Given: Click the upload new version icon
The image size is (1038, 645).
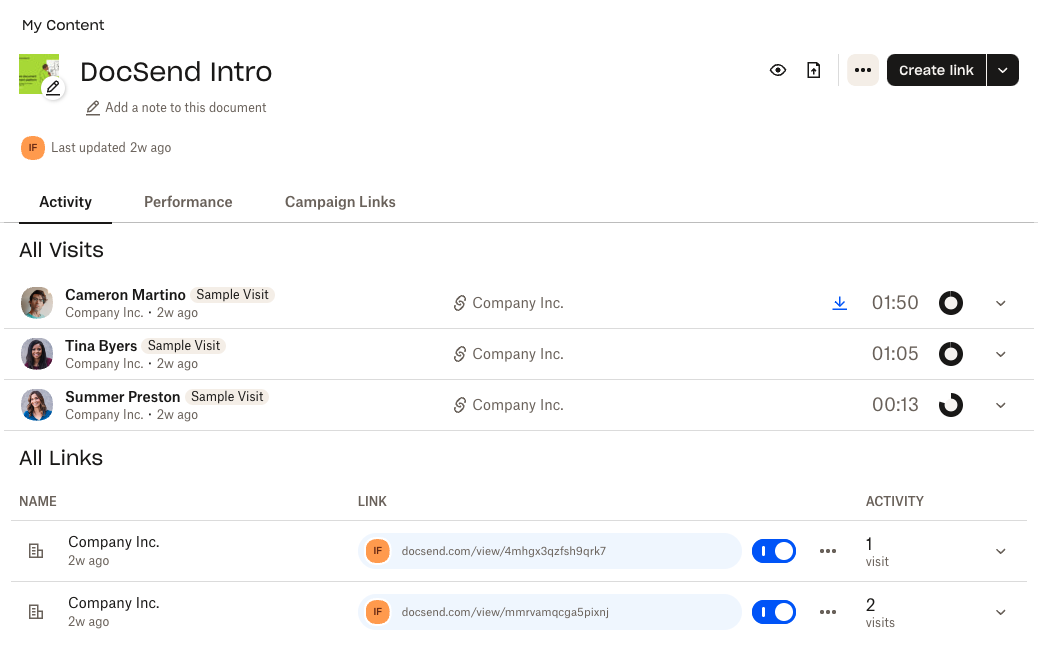Looking at the screenshot, I should click(814, 70).
